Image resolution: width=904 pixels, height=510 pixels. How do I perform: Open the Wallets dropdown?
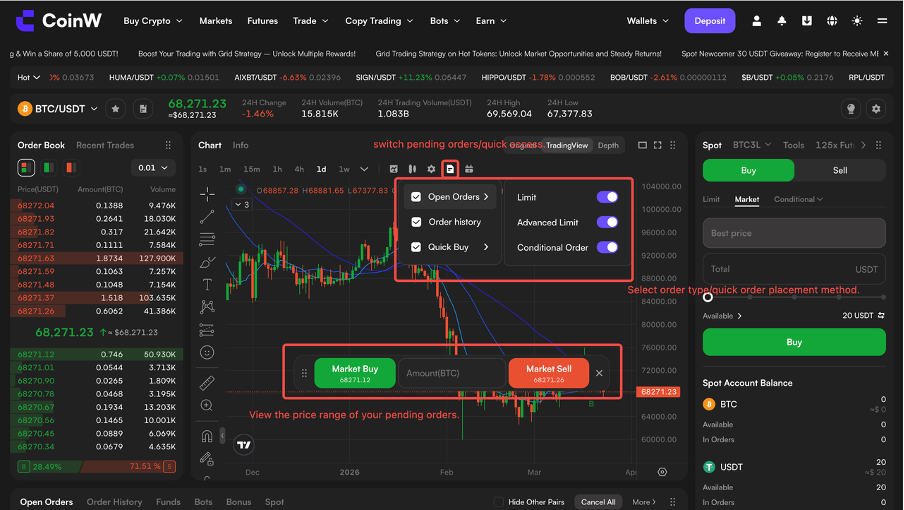click(x=647, y=21)
